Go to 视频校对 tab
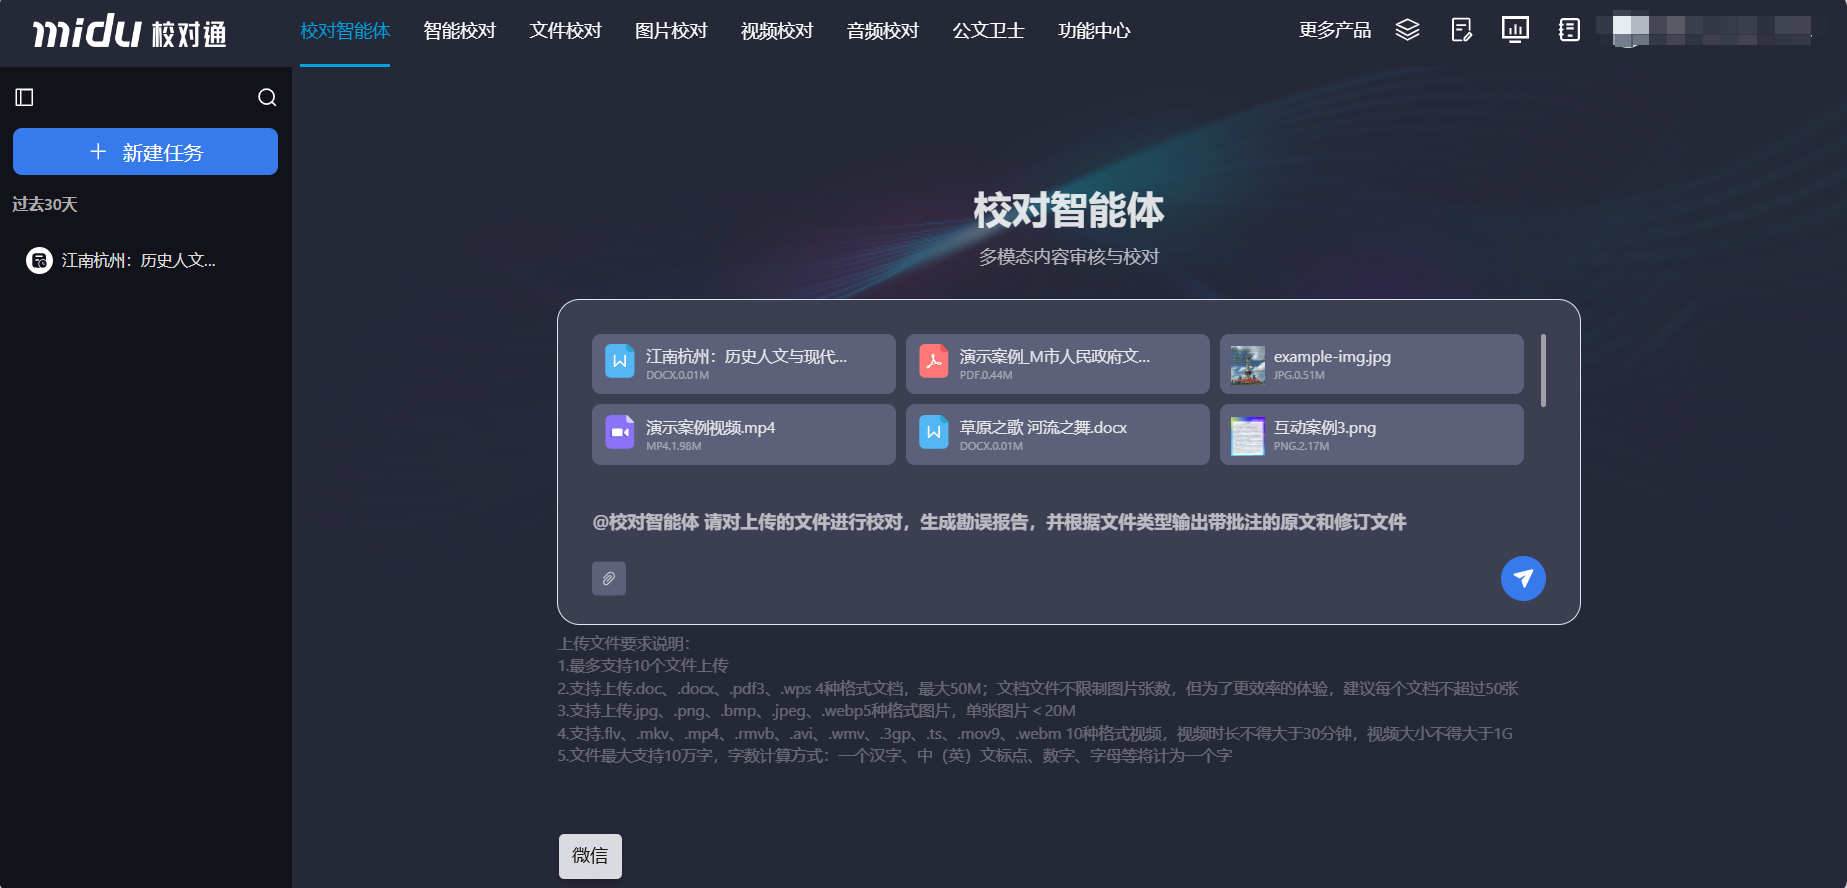The width and height of the screenshot is (1847, 888). tap(777, 31)
